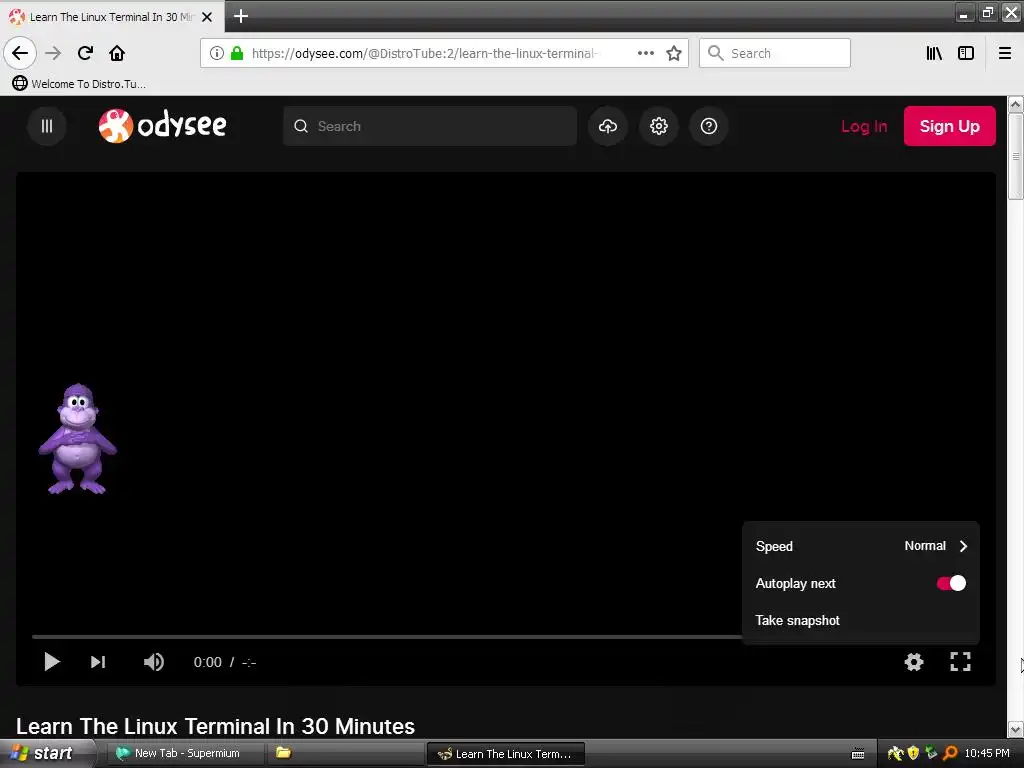This screenshot has height=768, width=1024.
Task: Reload the current page
Action: (x=85, y=53)
